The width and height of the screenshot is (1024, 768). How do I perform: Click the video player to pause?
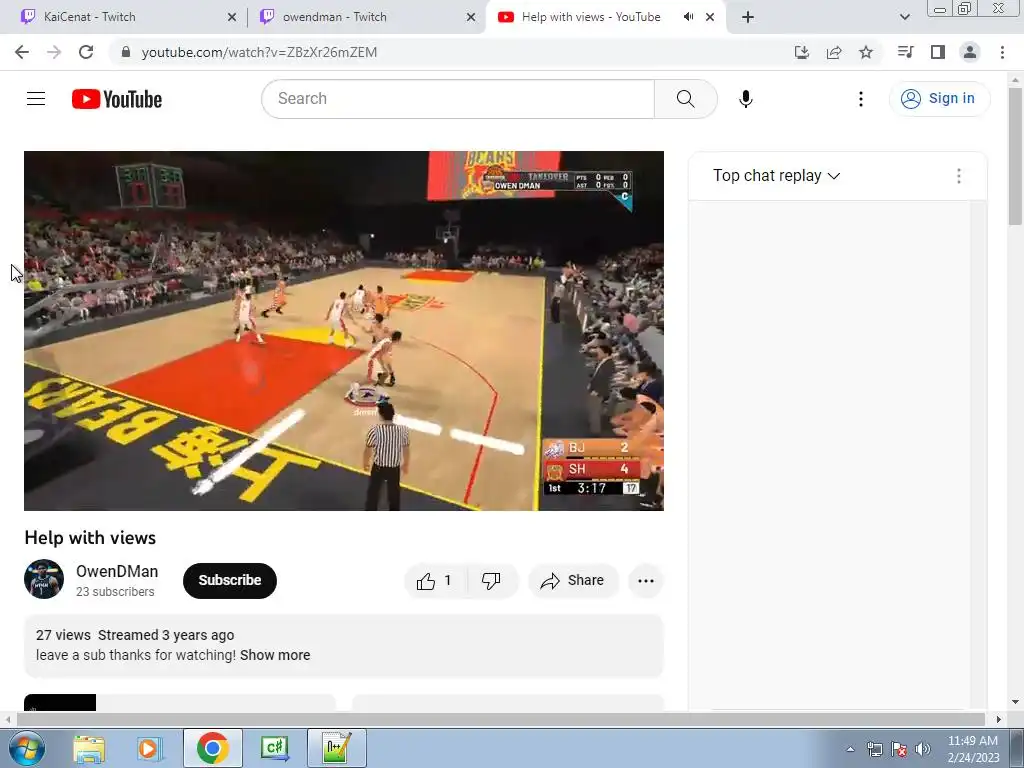tap(344, 330)
